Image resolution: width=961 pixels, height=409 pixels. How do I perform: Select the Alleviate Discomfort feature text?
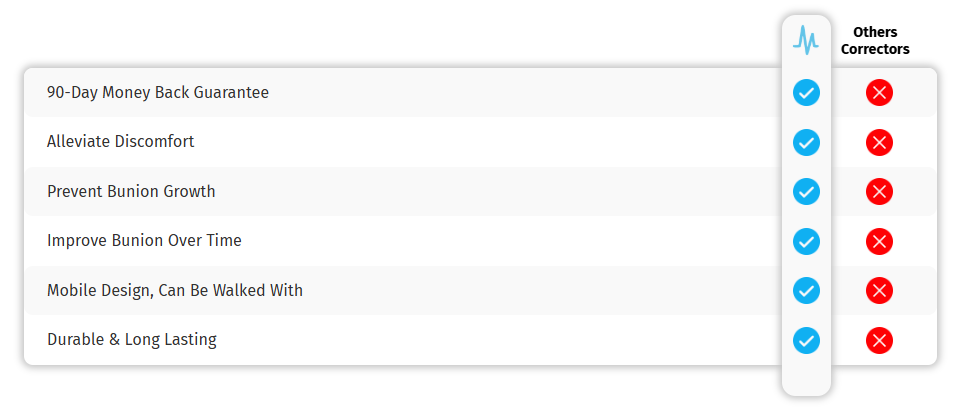click(121, 142)
